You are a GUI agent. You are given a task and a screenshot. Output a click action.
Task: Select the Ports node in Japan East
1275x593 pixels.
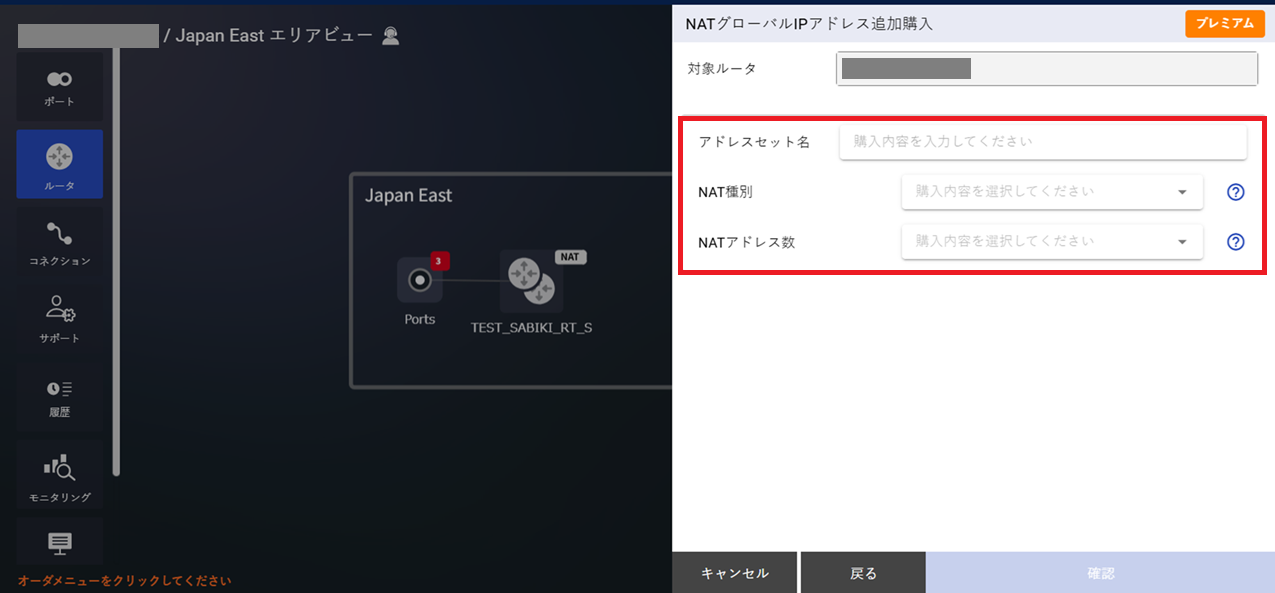point(420,281)
